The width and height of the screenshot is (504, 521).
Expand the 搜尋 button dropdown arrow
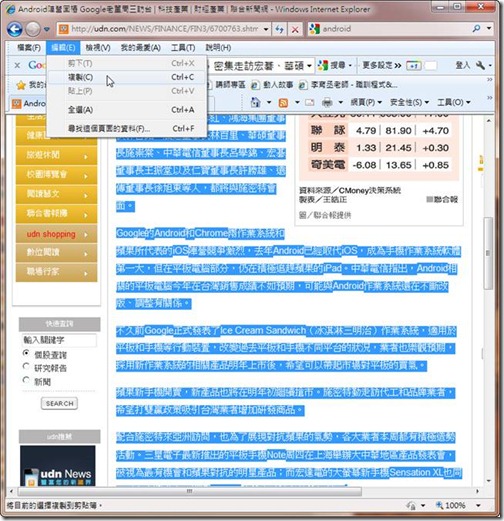pyautogui.click(x=350, y=65)
